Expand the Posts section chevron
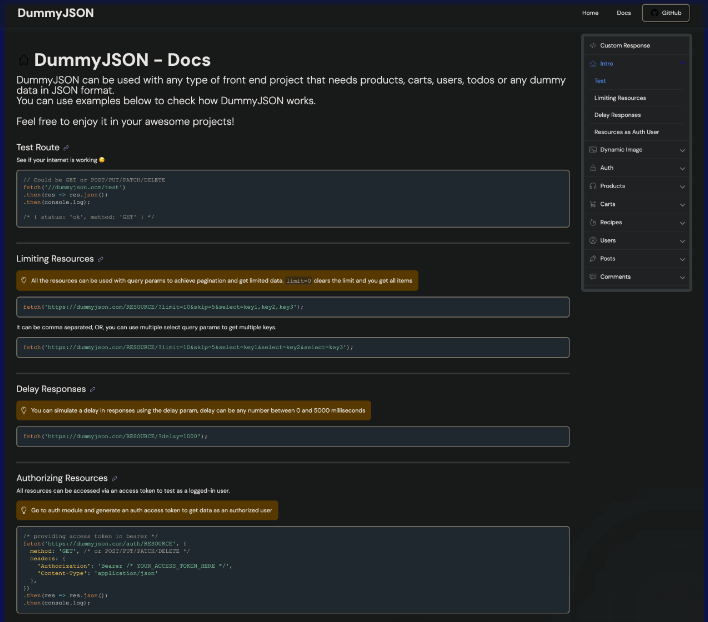This screenshot has width=708, height=622. (682, 259)
